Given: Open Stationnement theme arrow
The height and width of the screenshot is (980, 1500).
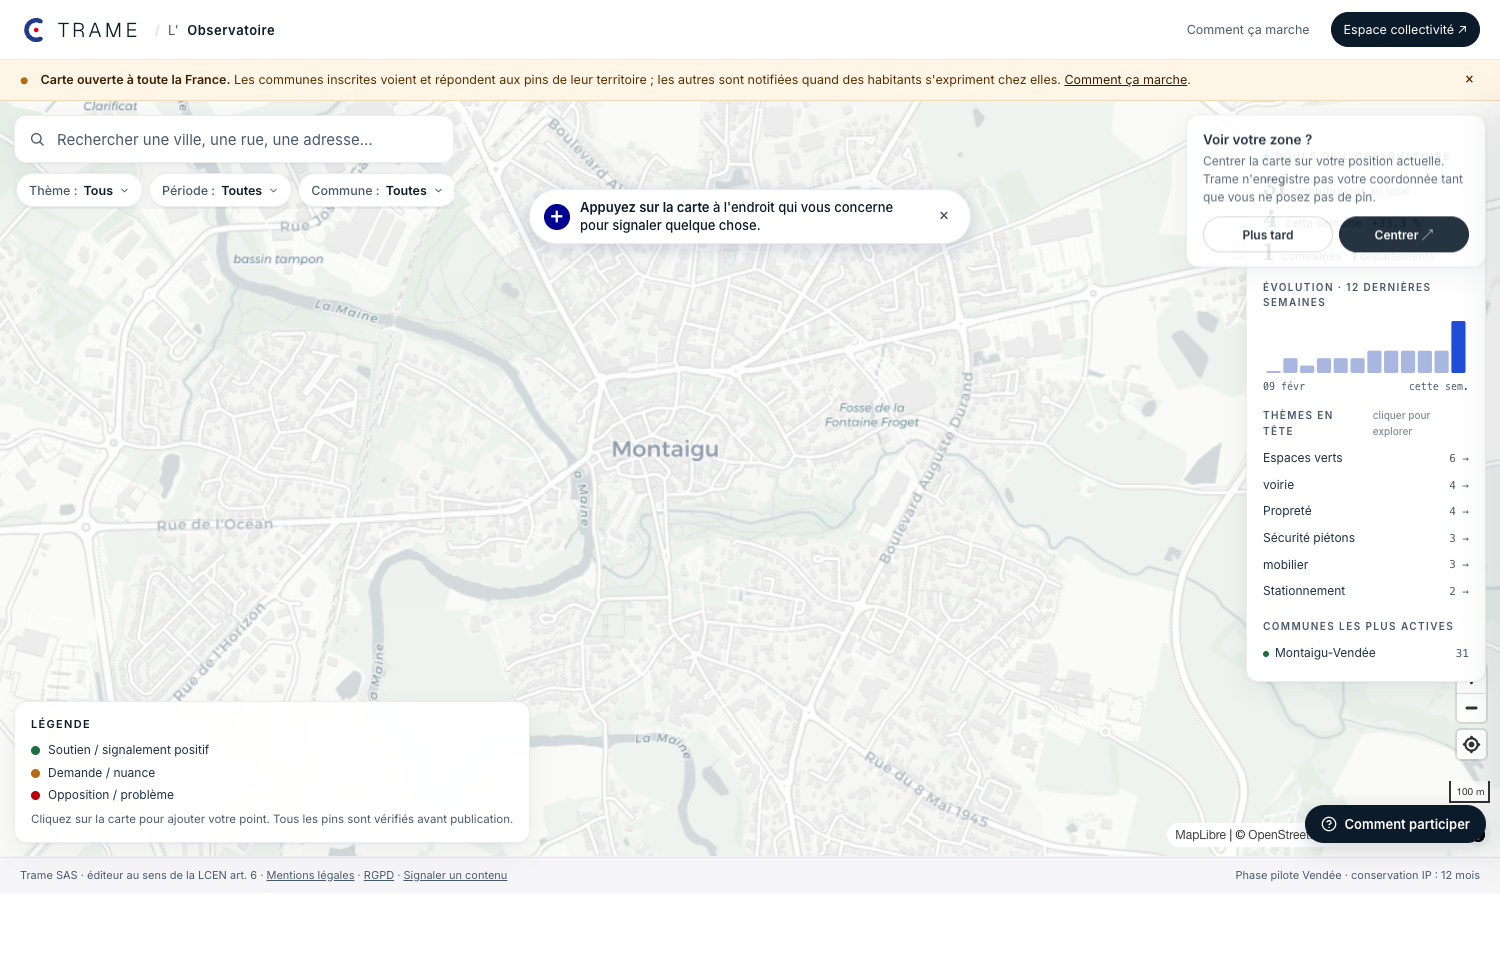Looking at the screenshot, I should [x=1465, y=592].
